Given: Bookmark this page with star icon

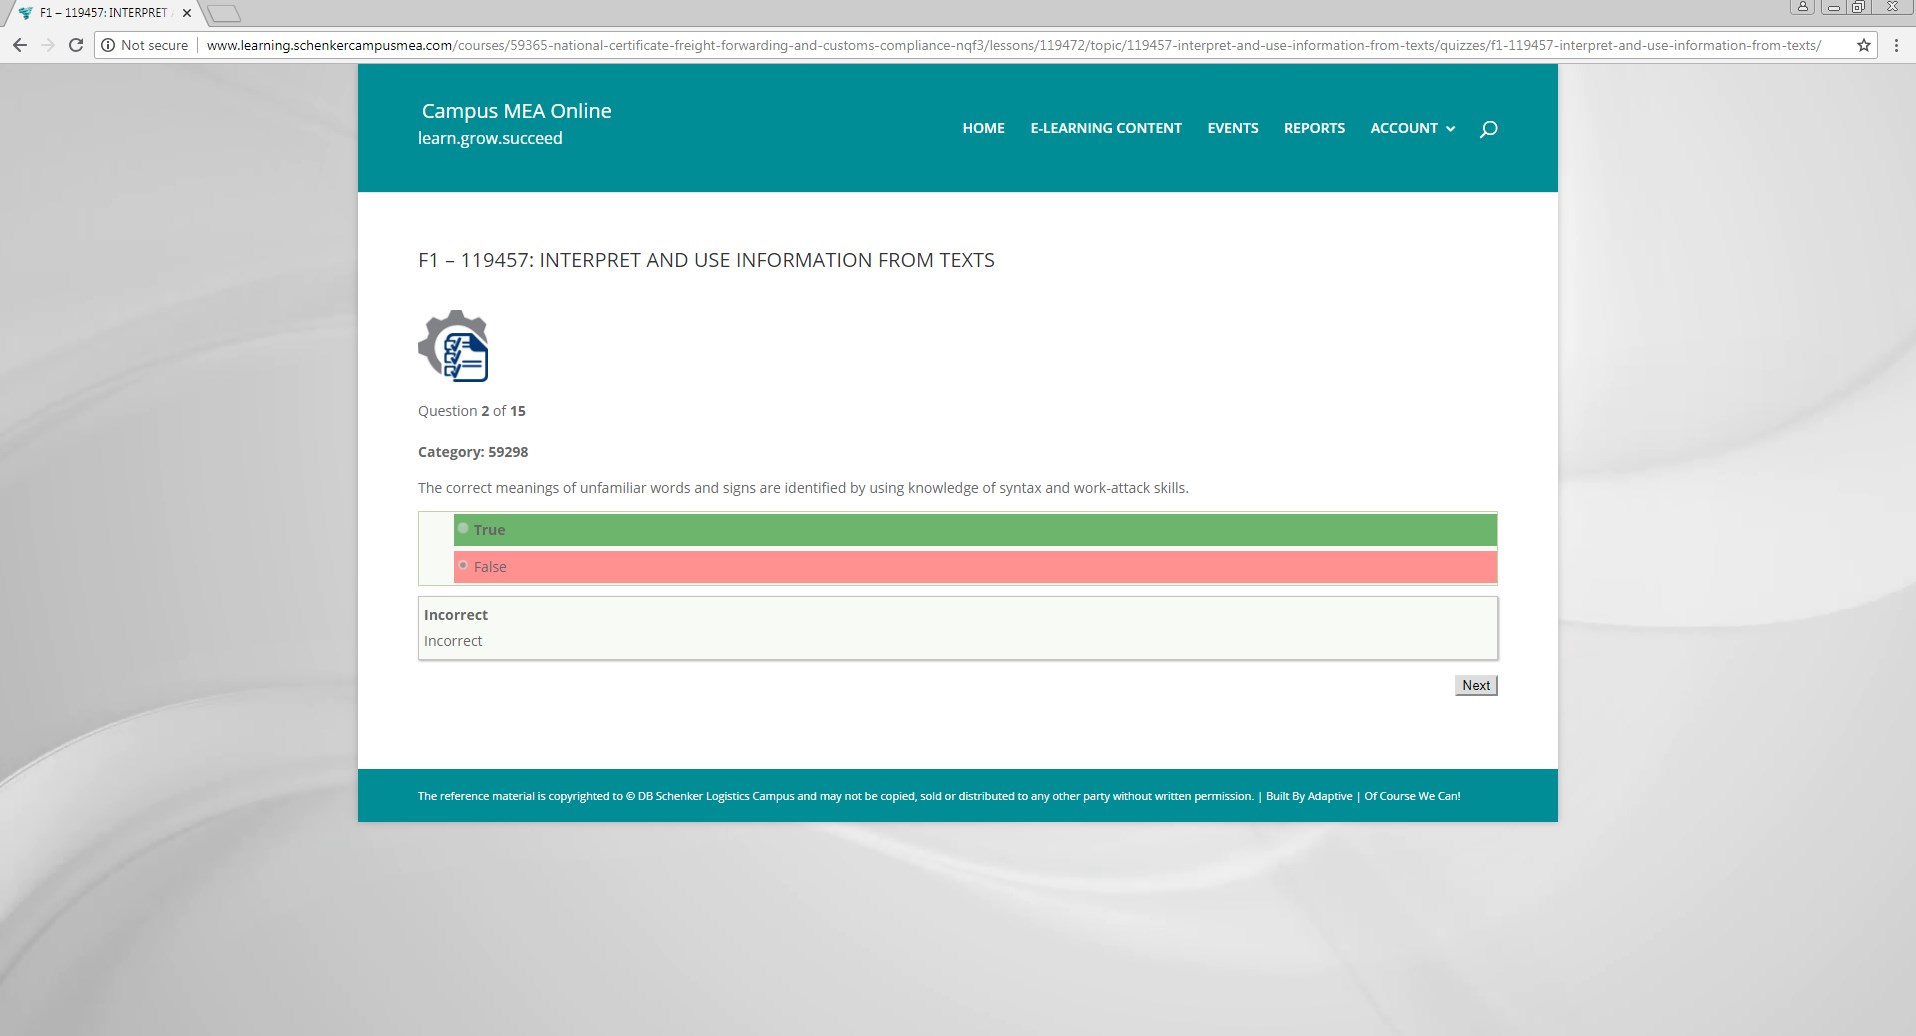Looking at the screenshot, I should click(1863, 45).
